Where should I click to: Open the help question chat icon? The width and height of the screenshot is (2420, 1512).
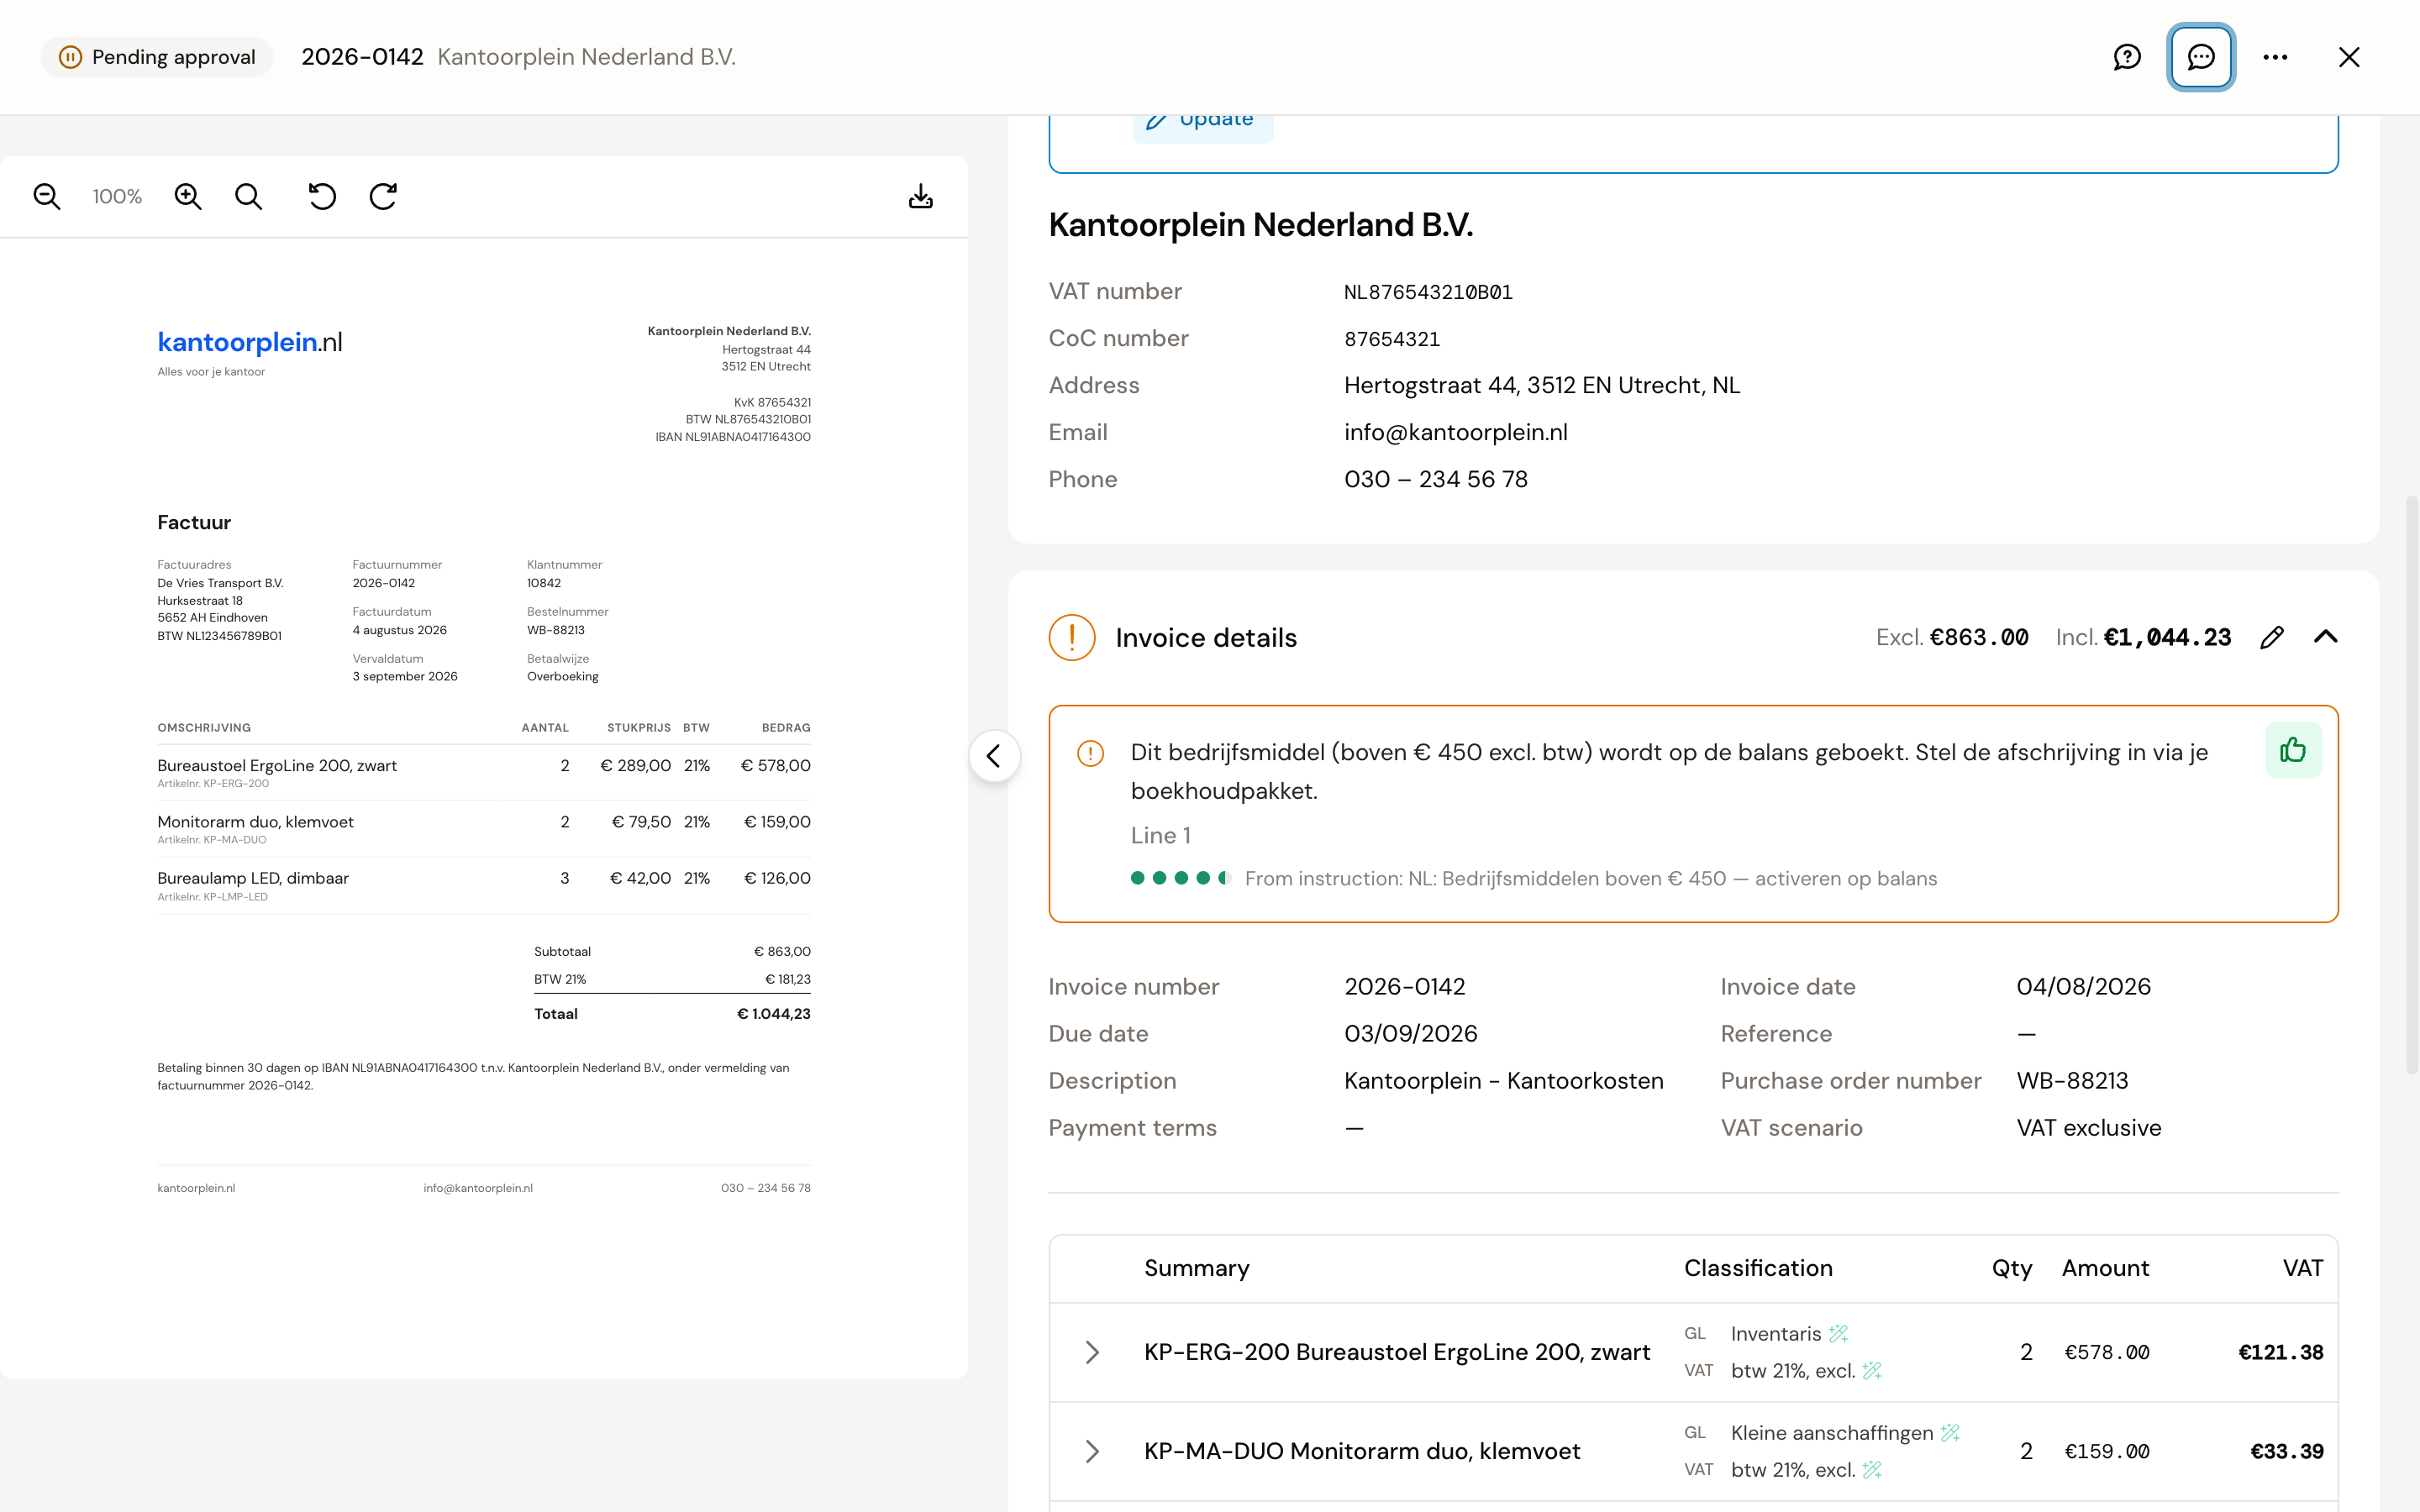[x=2127, y=57]
